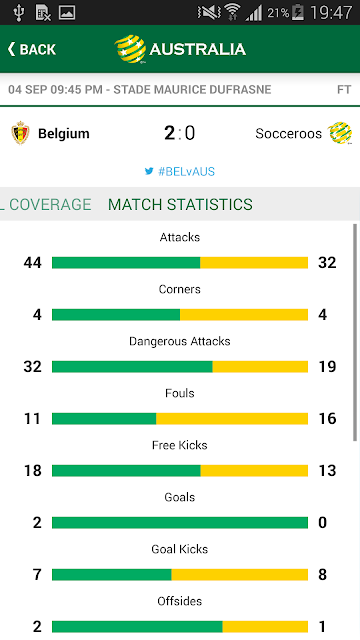Tap the battery charging icon
Screen dimensions: 360x640
click(x=298, y=13)
